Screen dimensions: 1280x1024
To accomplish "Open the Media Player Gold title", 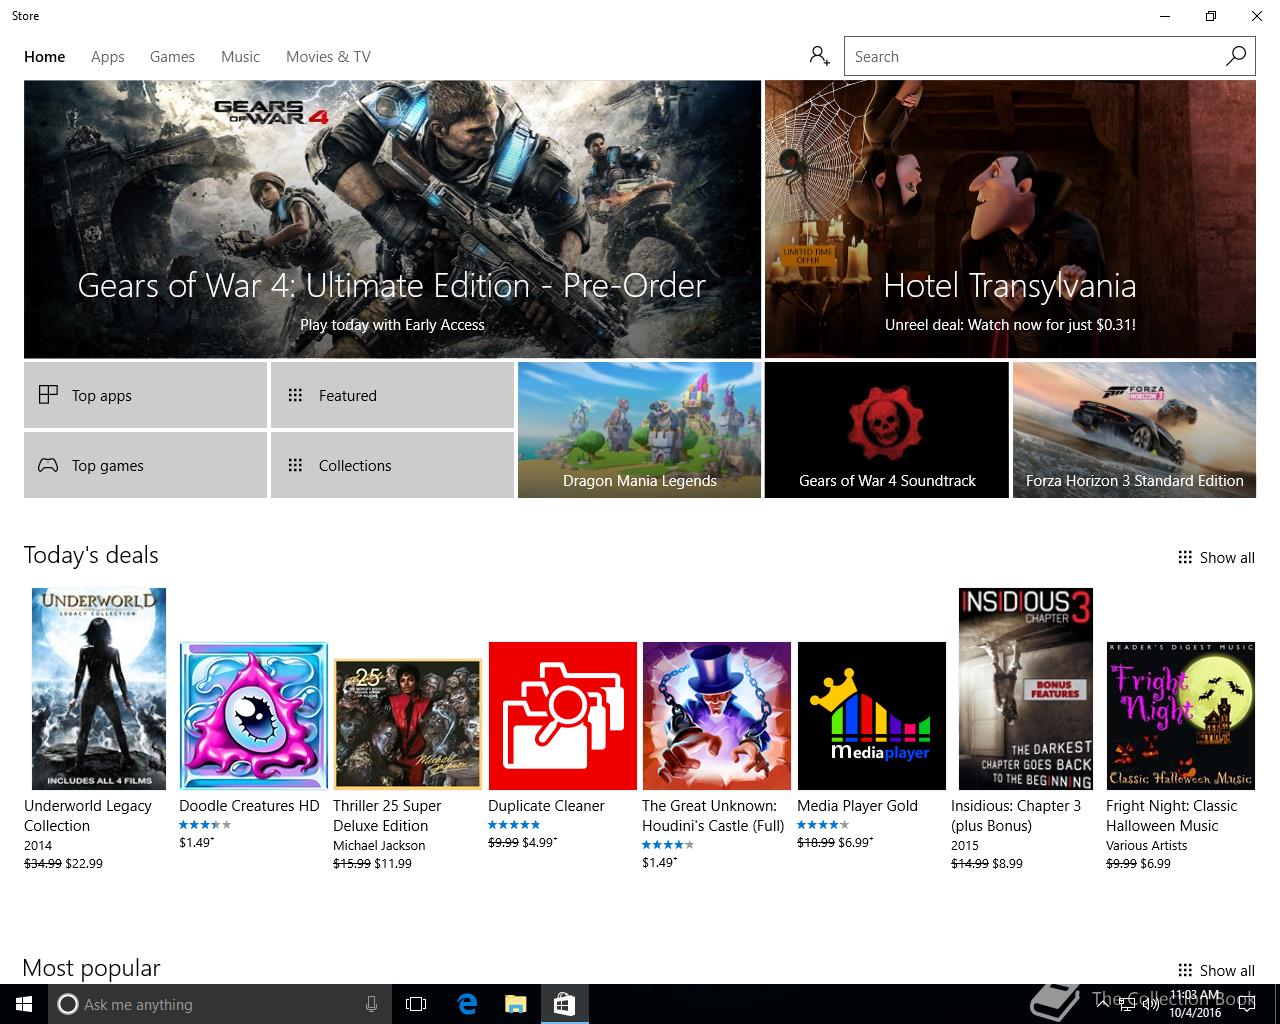I will point(857,806).
